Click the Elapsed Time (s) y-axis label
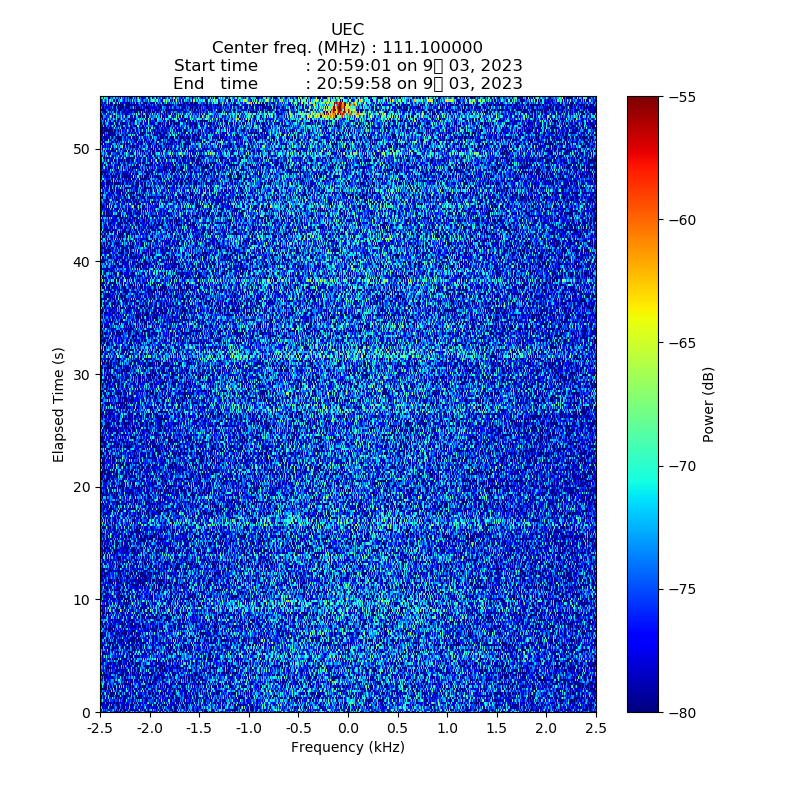800x800 pixels. [59, 404]
